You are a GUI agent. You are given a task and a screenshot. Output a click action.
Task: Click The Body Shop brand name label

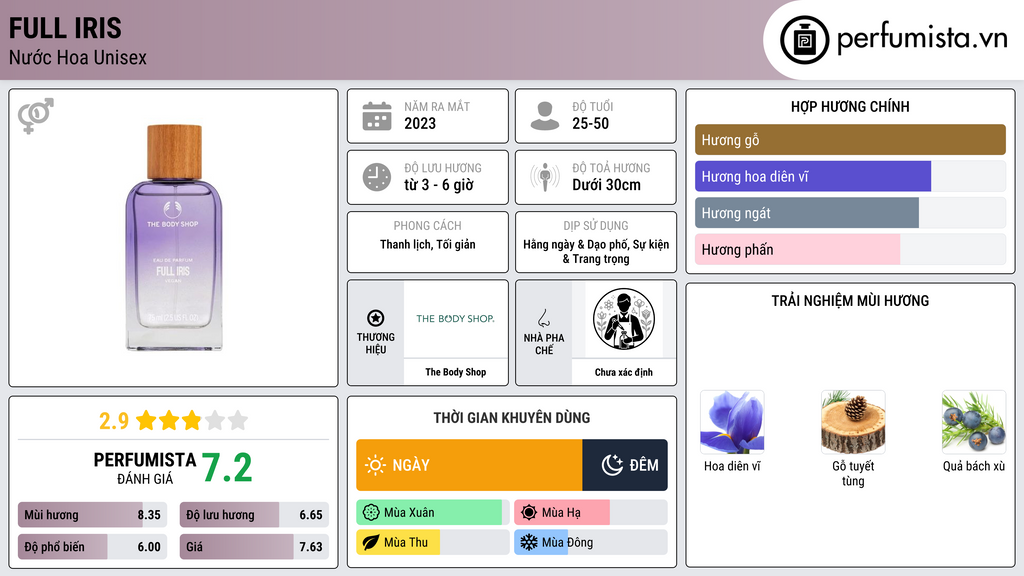pos(456,372)
